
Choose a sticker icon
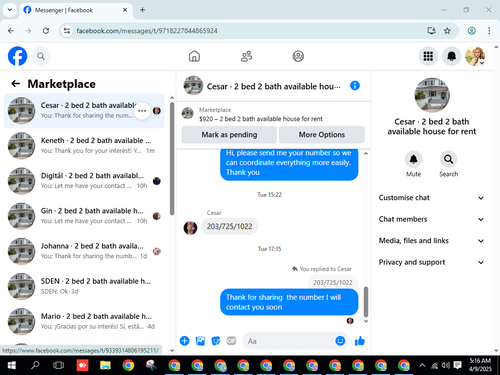coord(216,341)
